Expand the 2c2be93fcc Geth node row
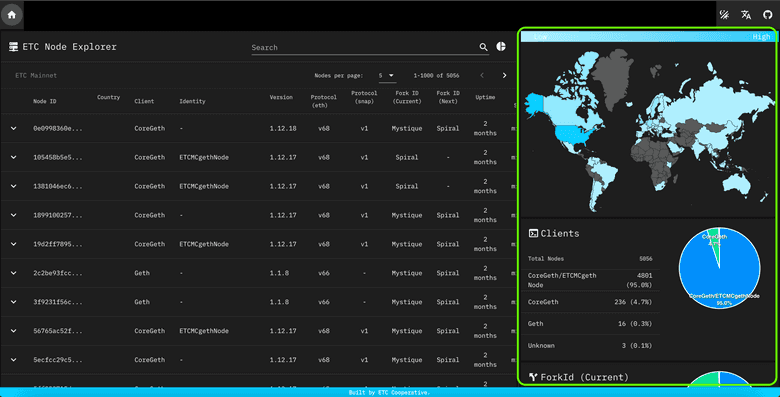The height and width of the screenshot is (397, 780). (13, 273)
